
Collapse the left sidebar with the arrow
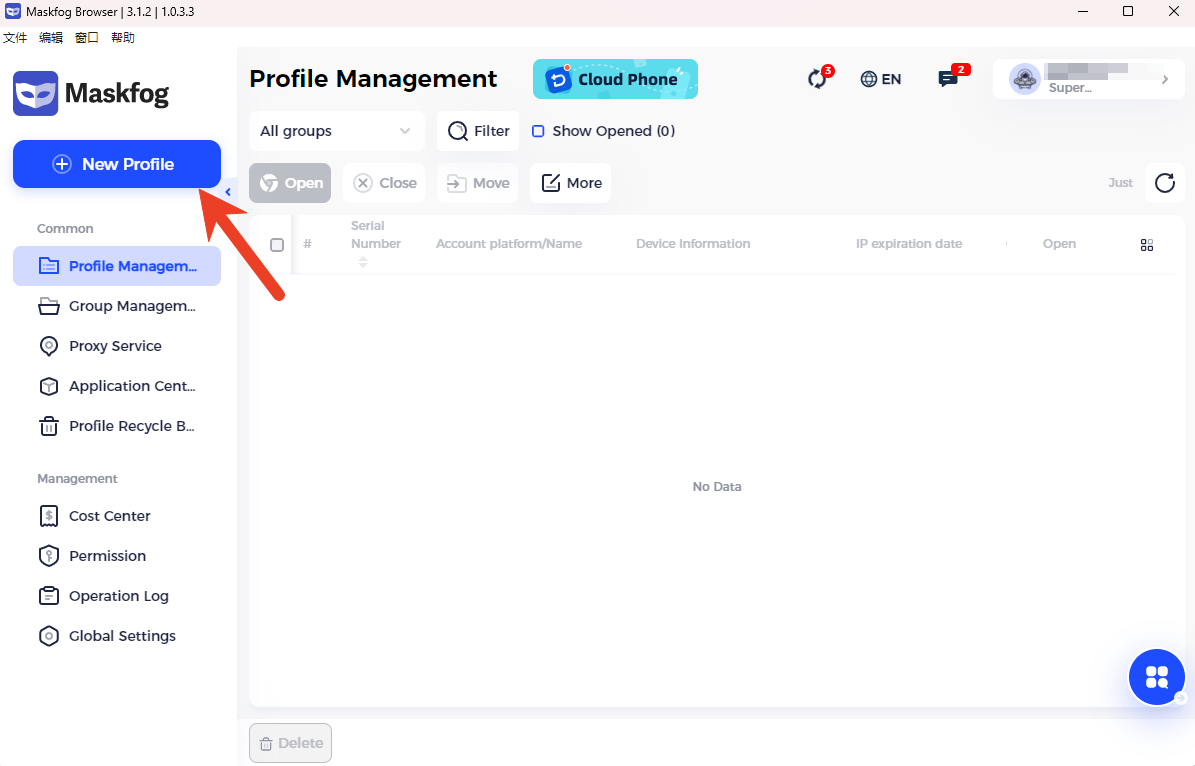[x=228, y=192]
